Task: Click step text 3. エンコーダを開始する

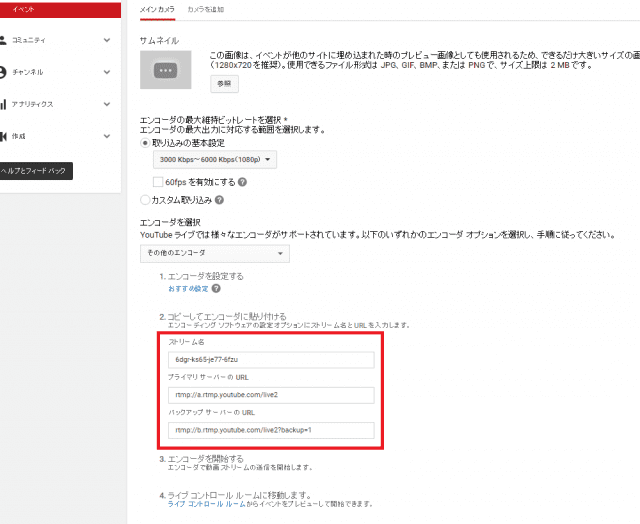Action: (x=202, y=459)
